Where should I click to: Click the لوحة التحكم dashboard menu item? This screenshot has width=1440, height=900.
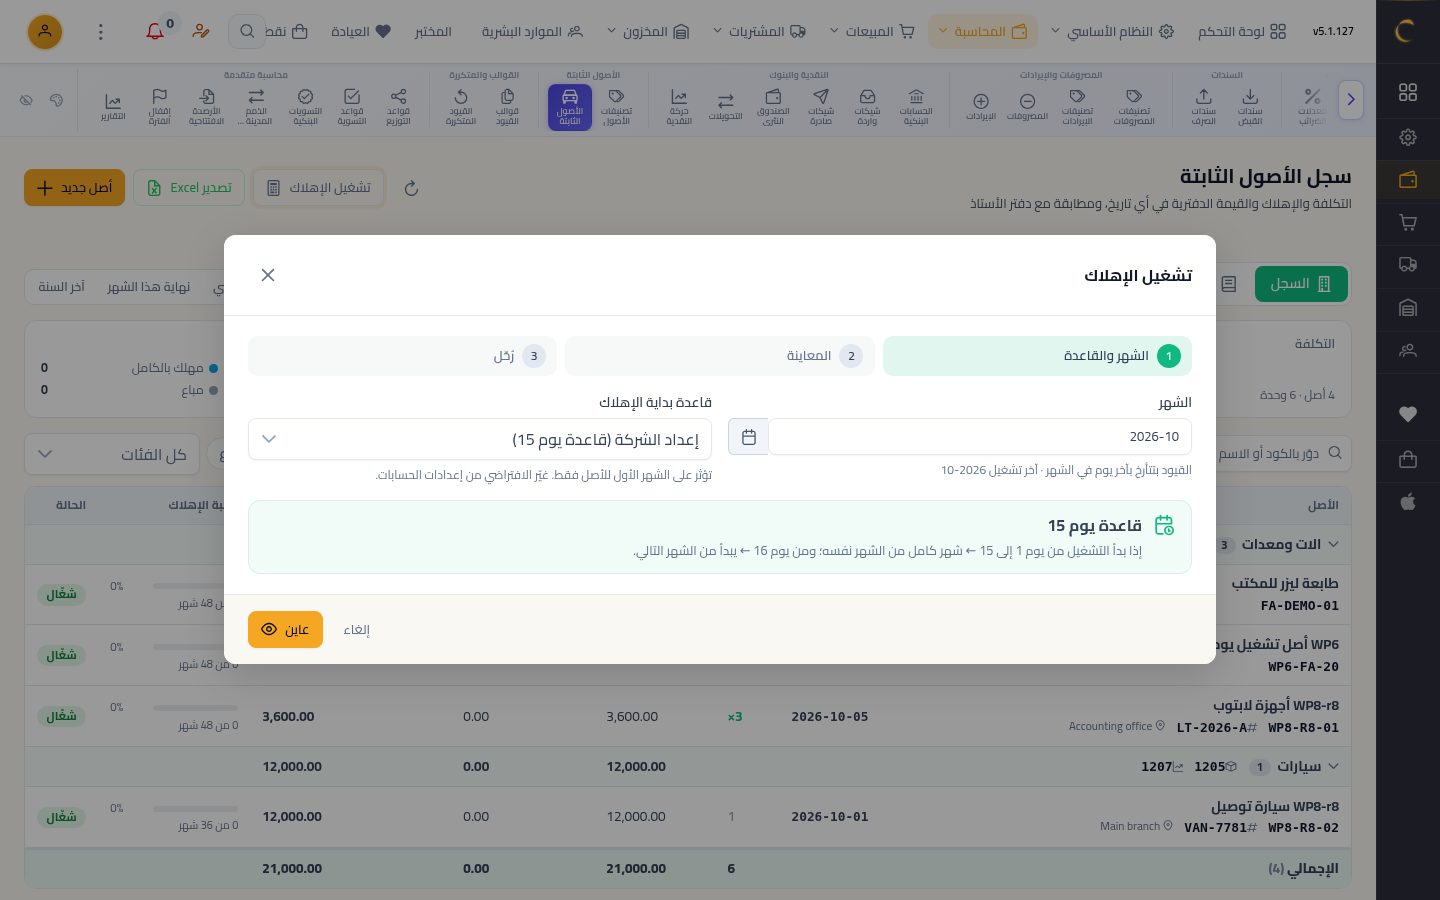[x=1242, y=32]
